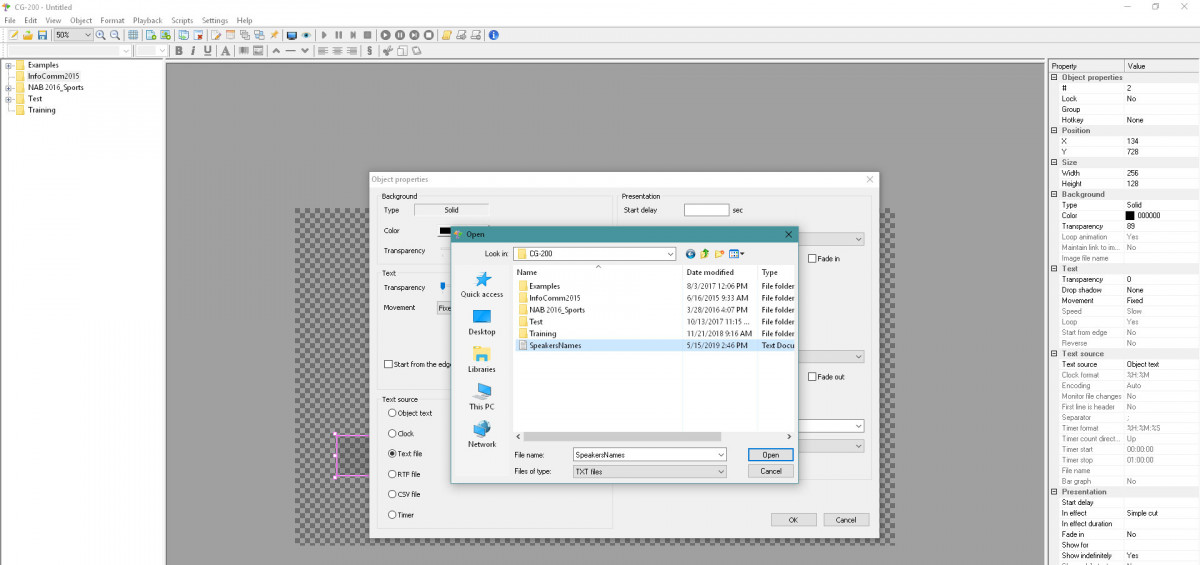Click the pushpin icon in toolbar
Viewport: 1200px width, 565px height.
(x=274, y=35)
